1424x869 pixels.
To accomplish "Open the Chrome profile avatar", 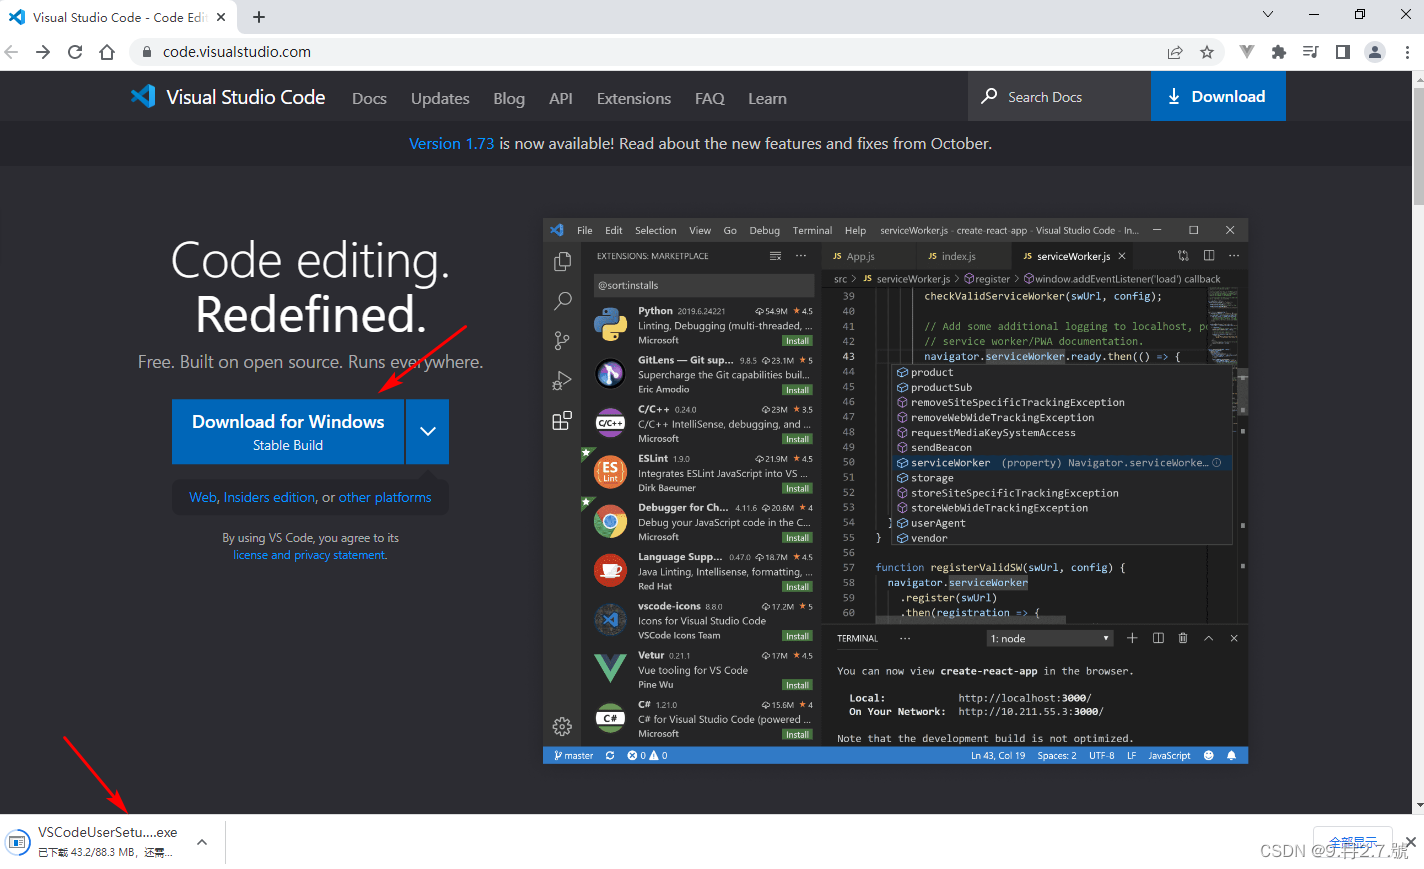I will [x=1375, y=52].
